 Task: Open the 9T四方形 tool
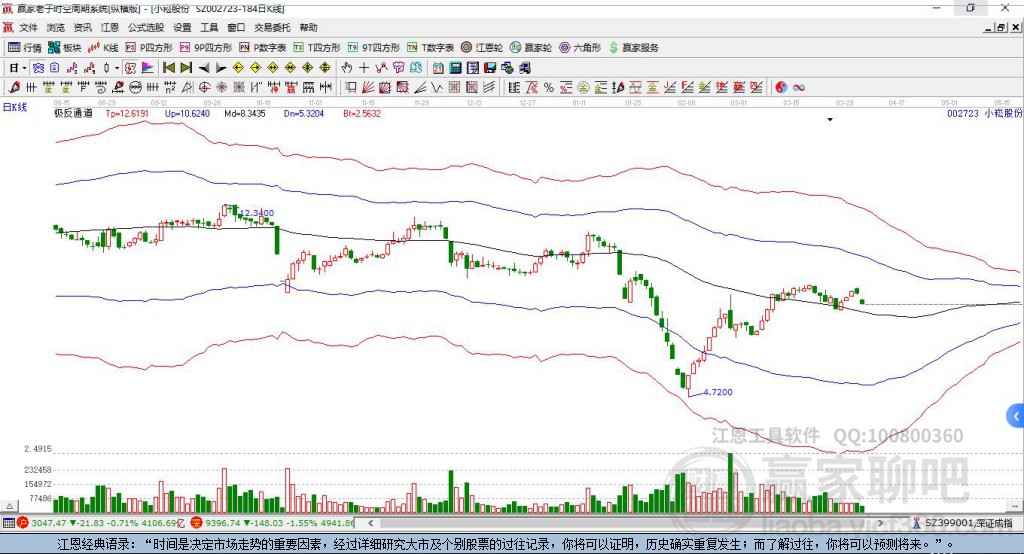374,48
